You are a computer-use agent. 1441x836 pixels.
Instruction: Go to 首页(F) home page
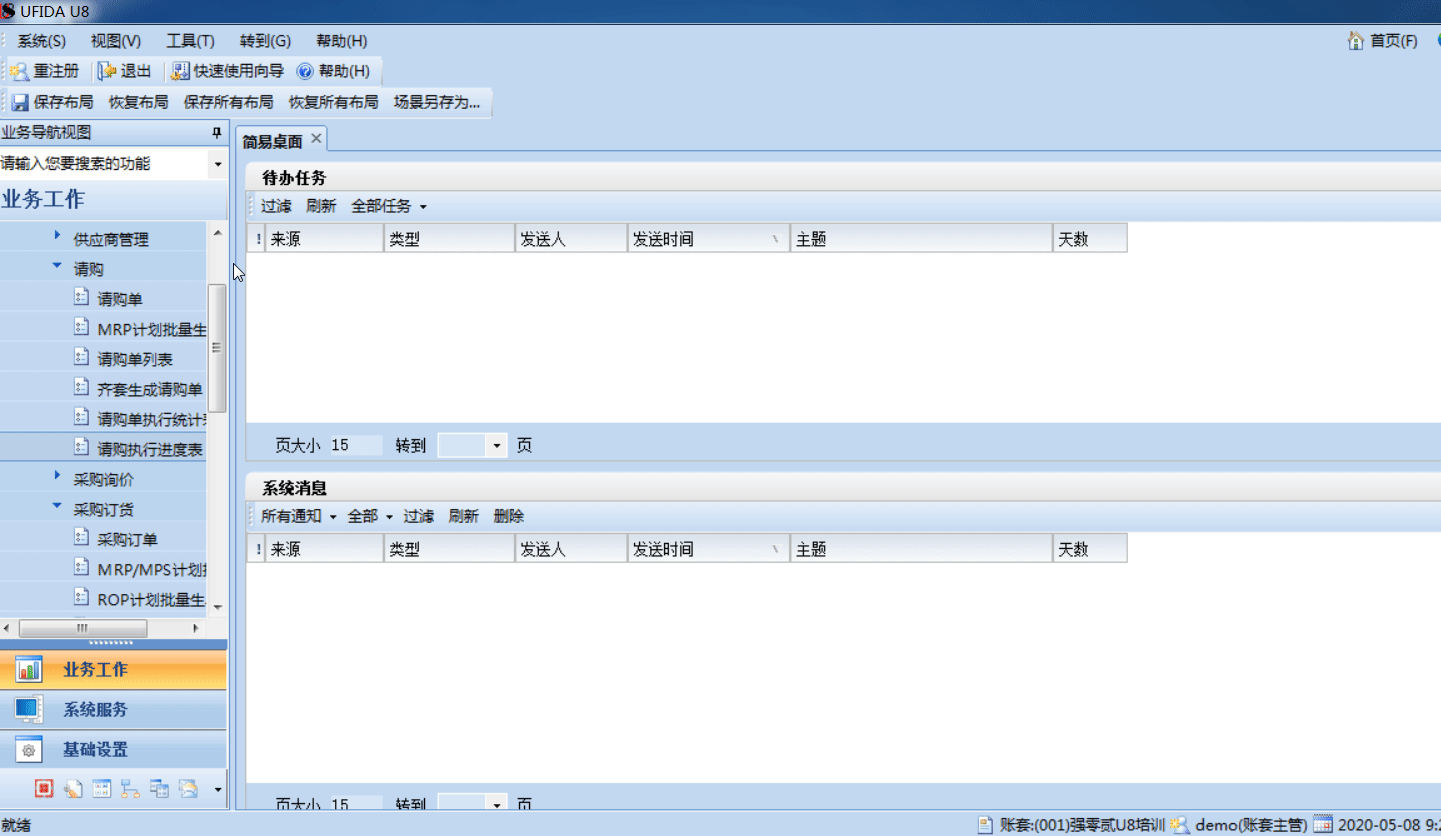pyautogui.click(x=1383, y=41)
